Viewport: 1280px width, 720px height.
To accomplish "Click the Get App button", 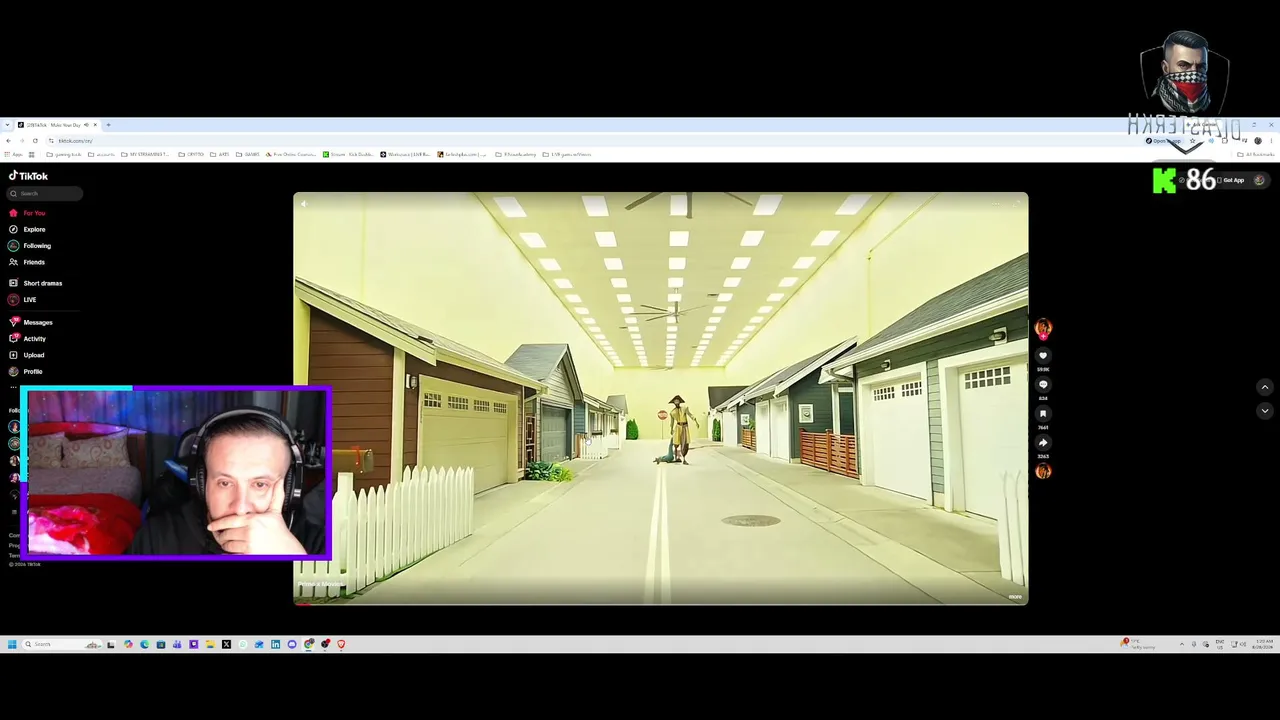I will [1232, 181].
